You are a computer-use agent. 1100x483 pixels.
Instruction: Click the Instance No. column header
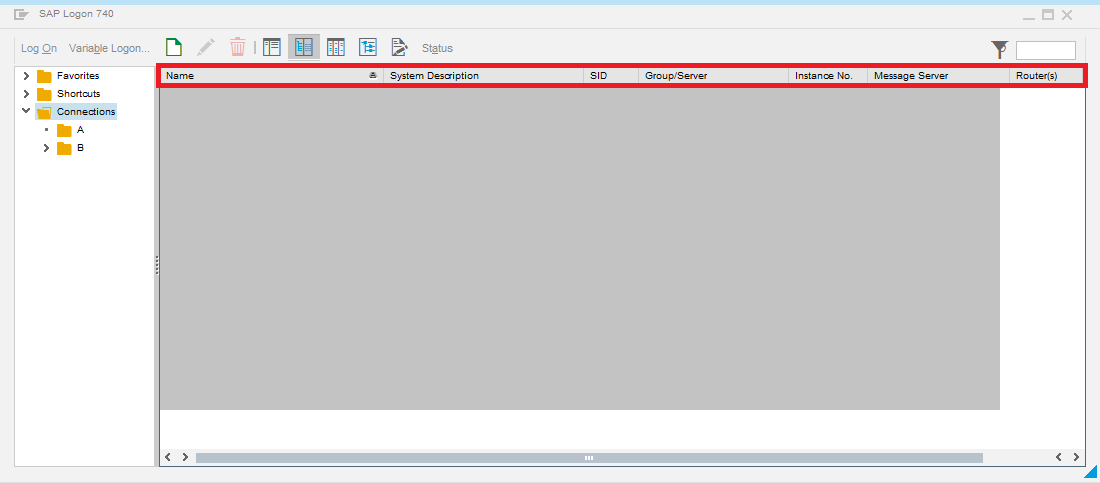point(828,76)
